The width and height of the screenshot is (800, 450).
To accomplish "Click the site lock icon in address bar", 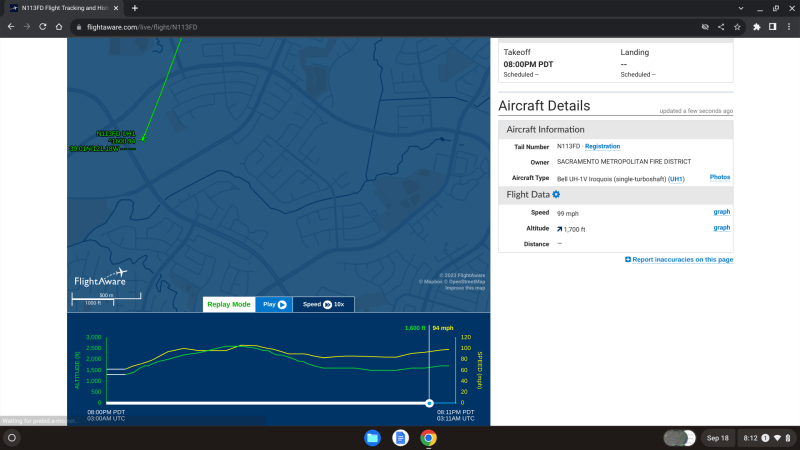I will [x=79, y=27].
